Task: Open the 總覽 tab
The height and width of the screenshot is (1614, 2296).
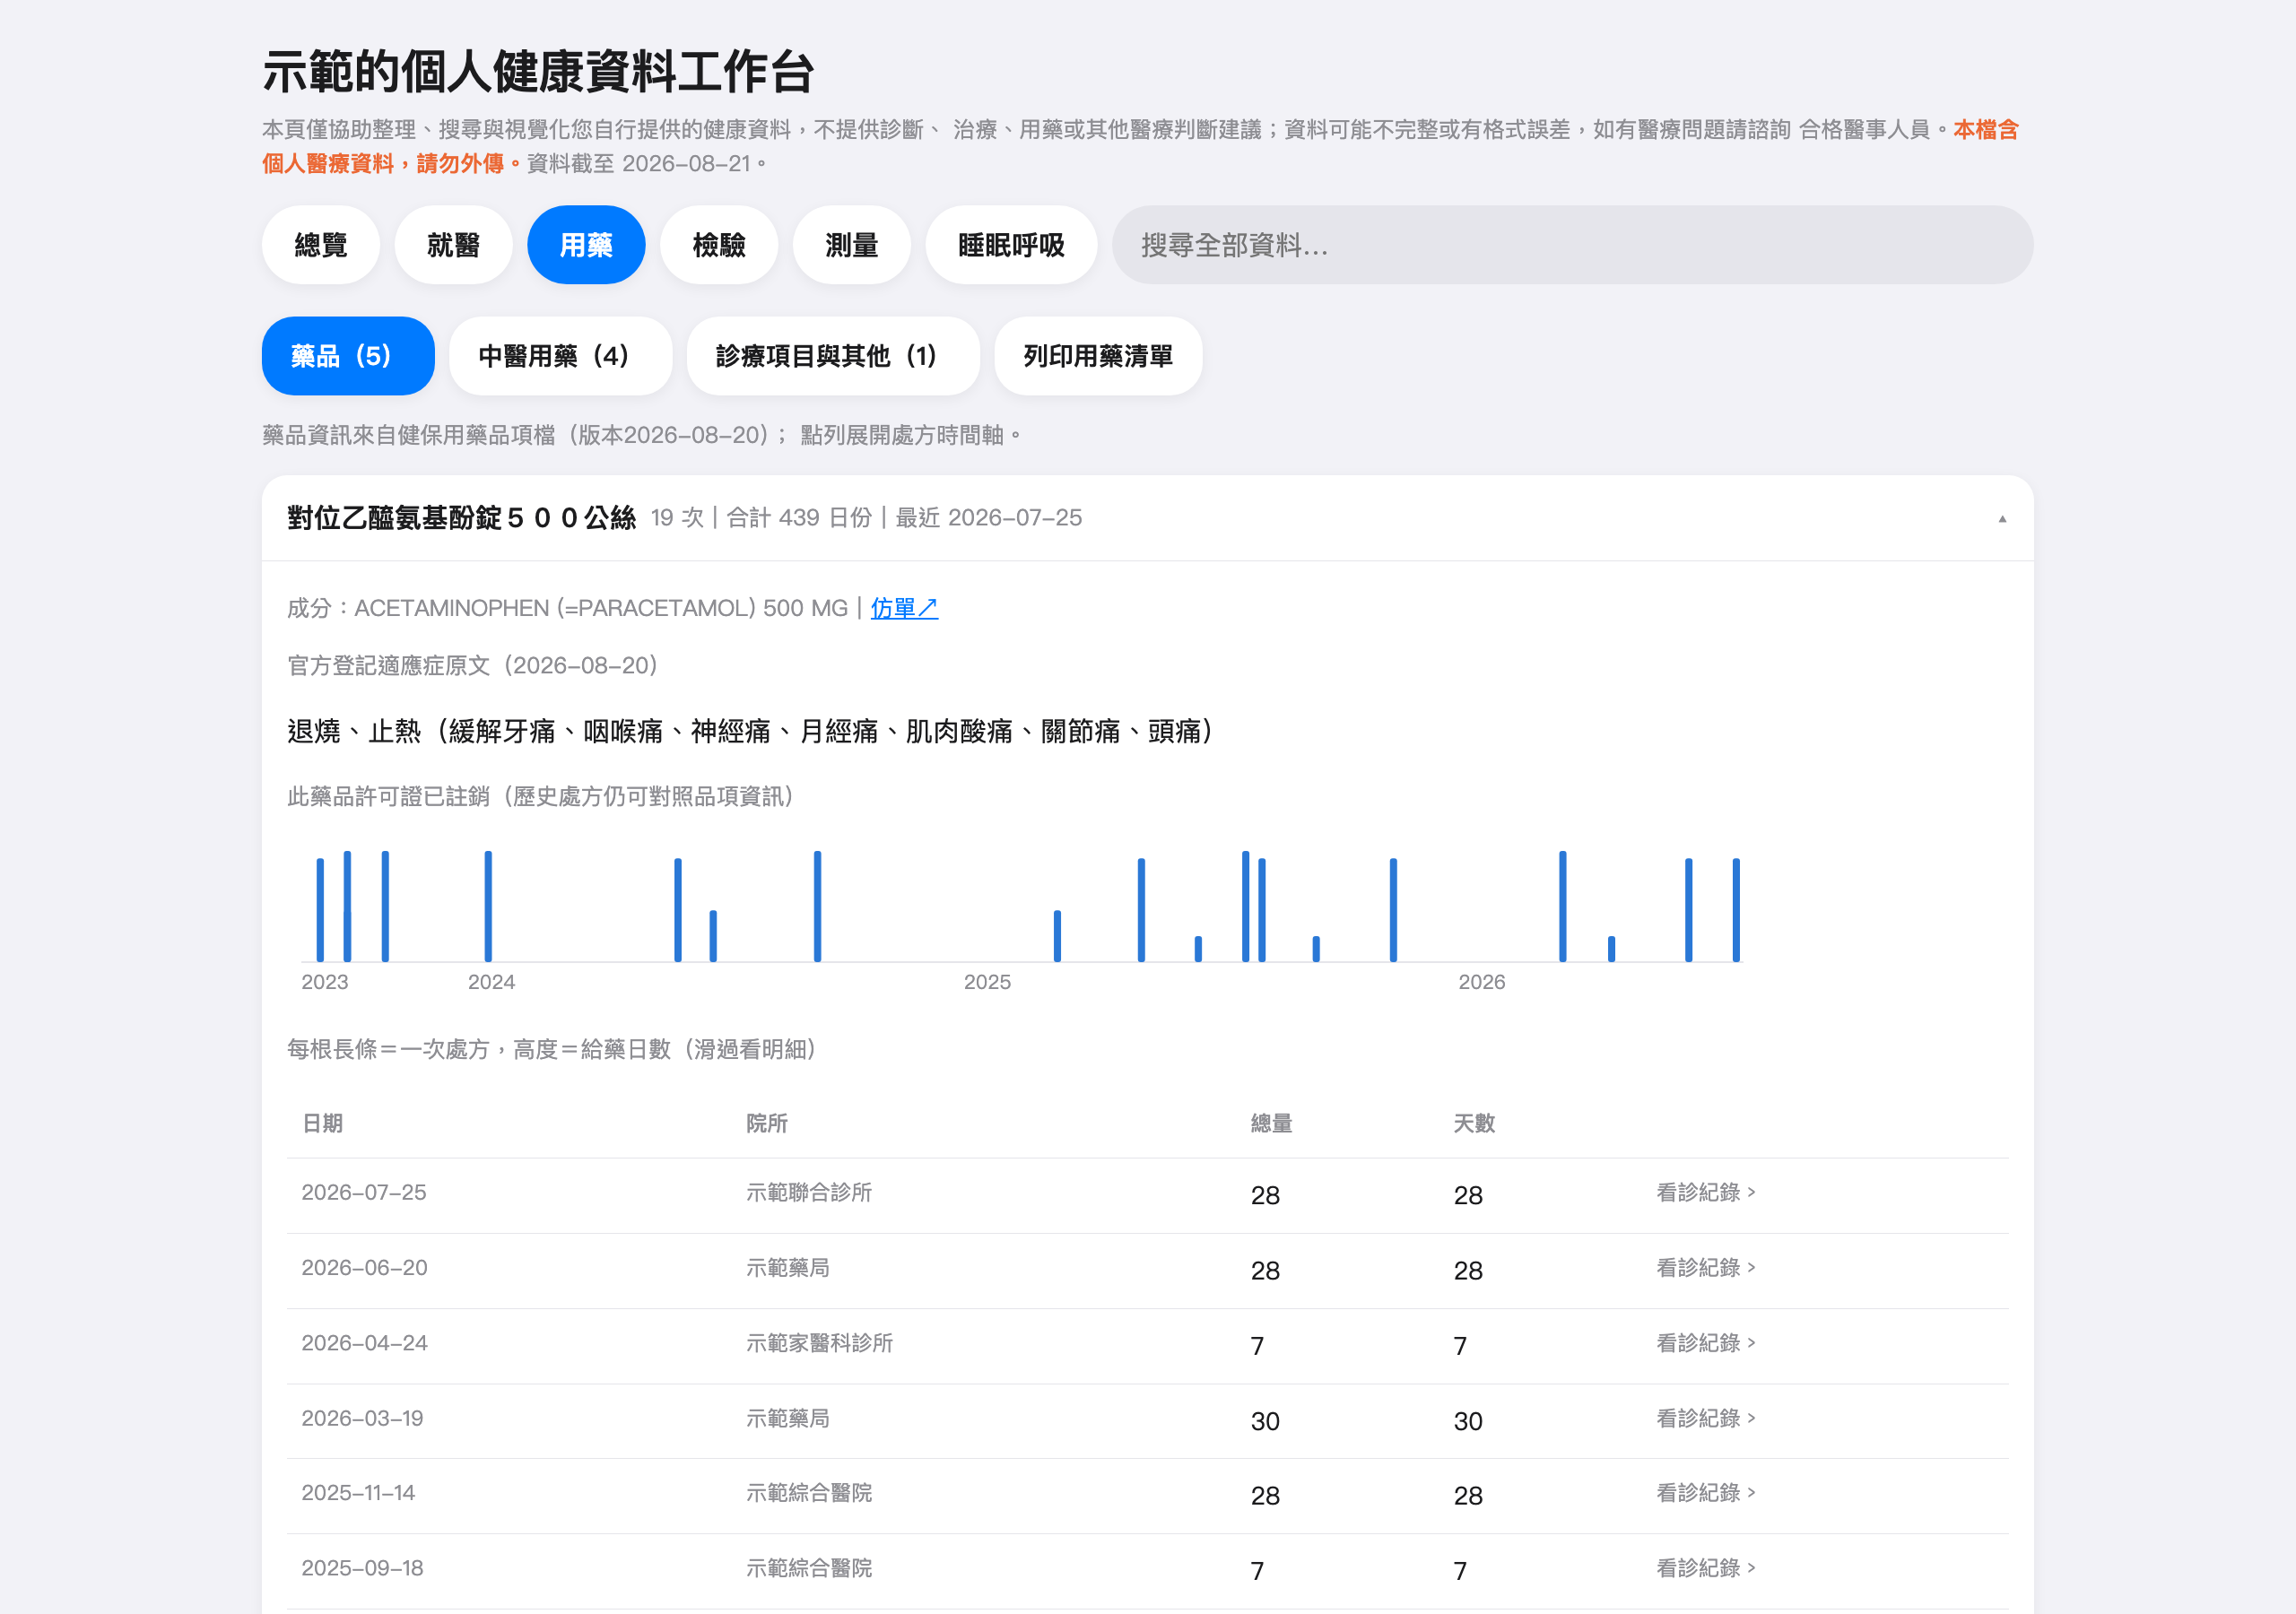Action: point(320,245)
